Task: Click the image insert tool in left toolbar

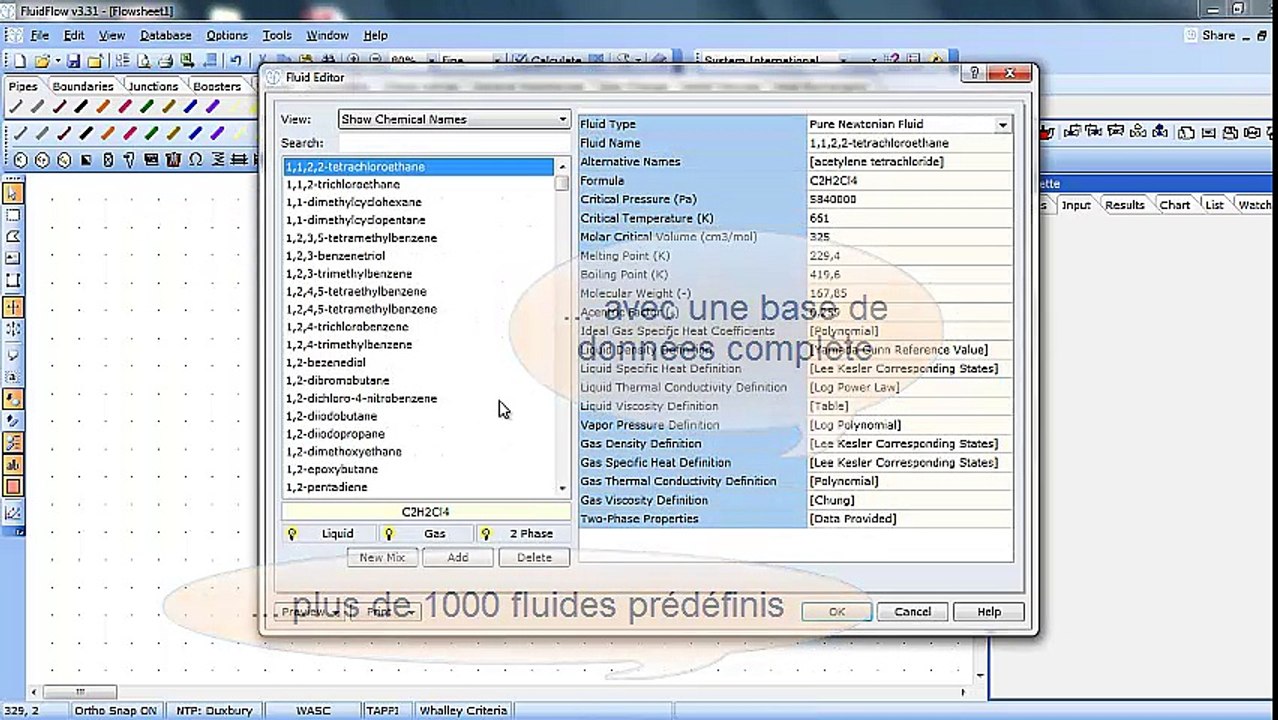Action: (x=13, y=260)
